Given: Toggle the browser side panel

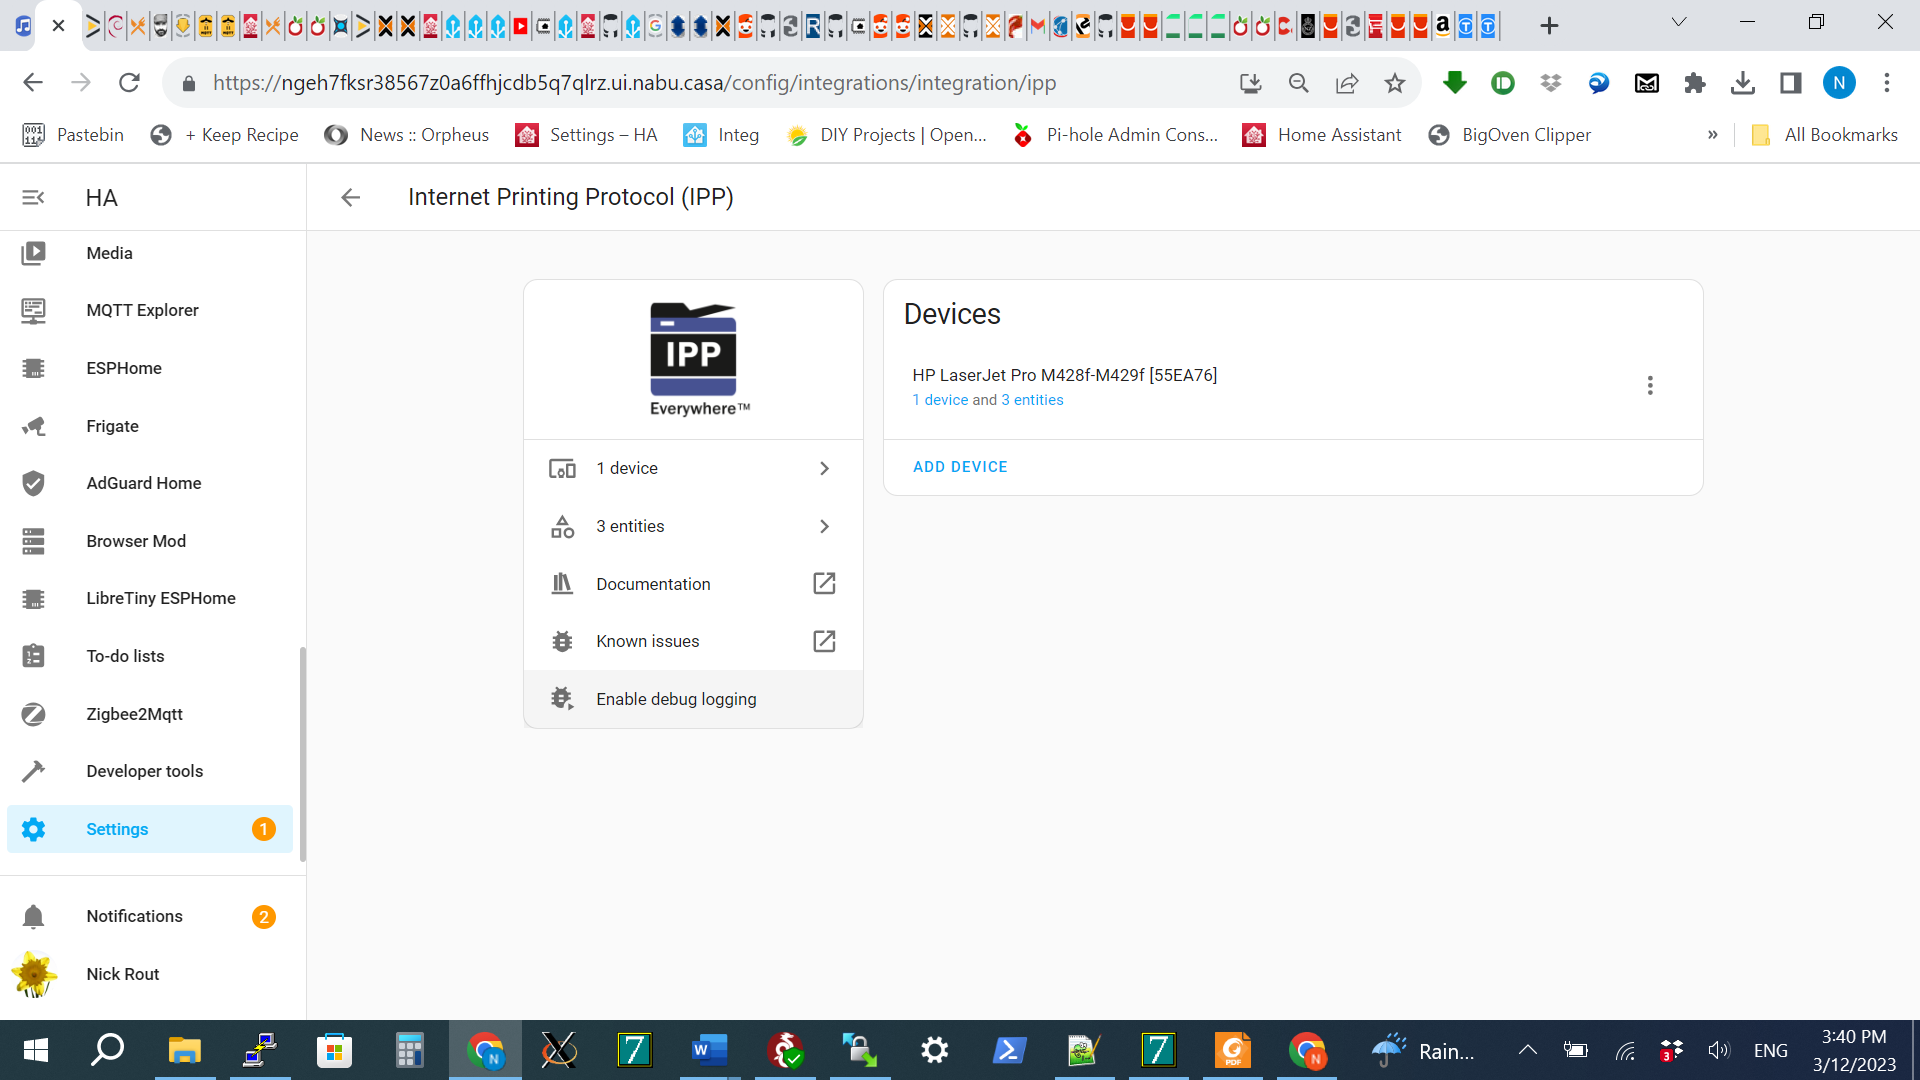Looking at the screenshot, I should point(1790,83).
